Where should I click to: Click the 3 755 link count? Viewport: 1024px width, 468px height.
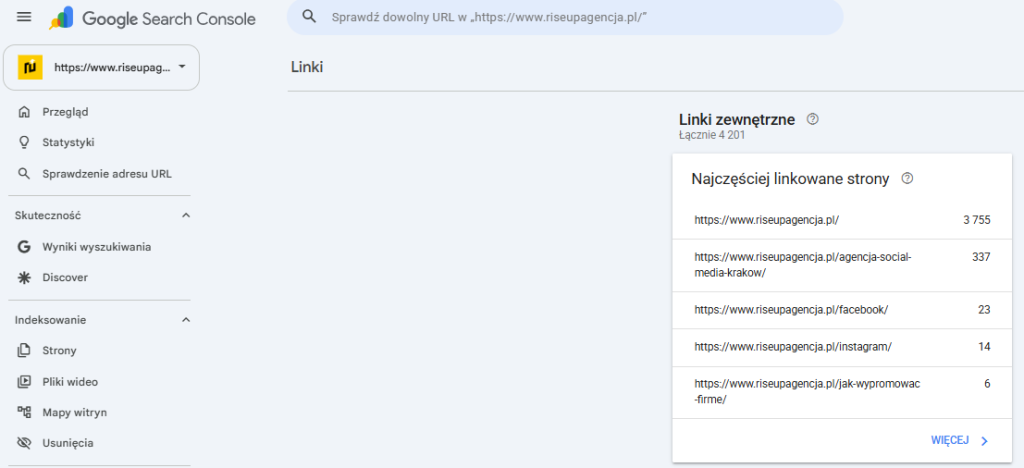(x=976, y=220)
